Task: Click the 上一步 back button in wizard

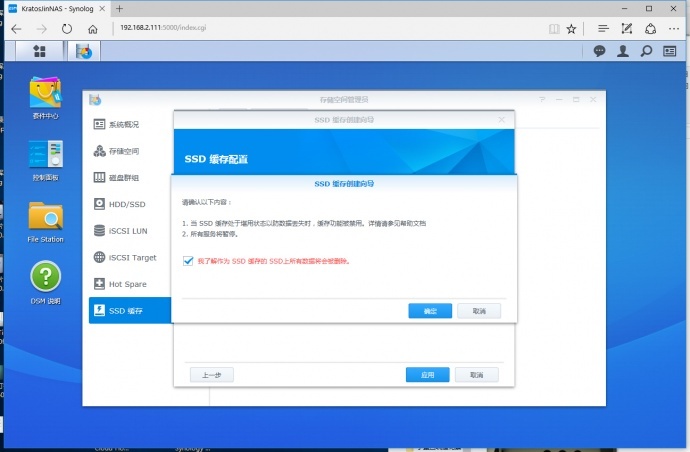Action: (x=212, y=375)
